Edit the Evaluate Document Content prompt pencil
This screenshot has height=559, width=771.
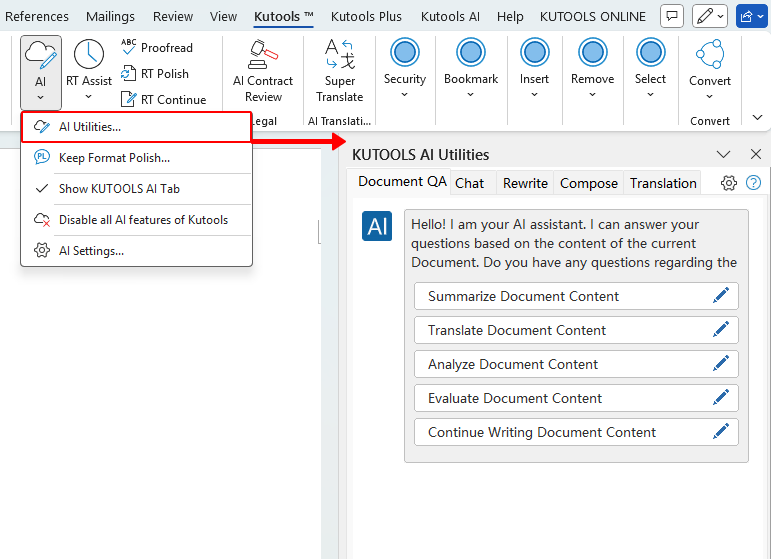(x=721, y=397)
